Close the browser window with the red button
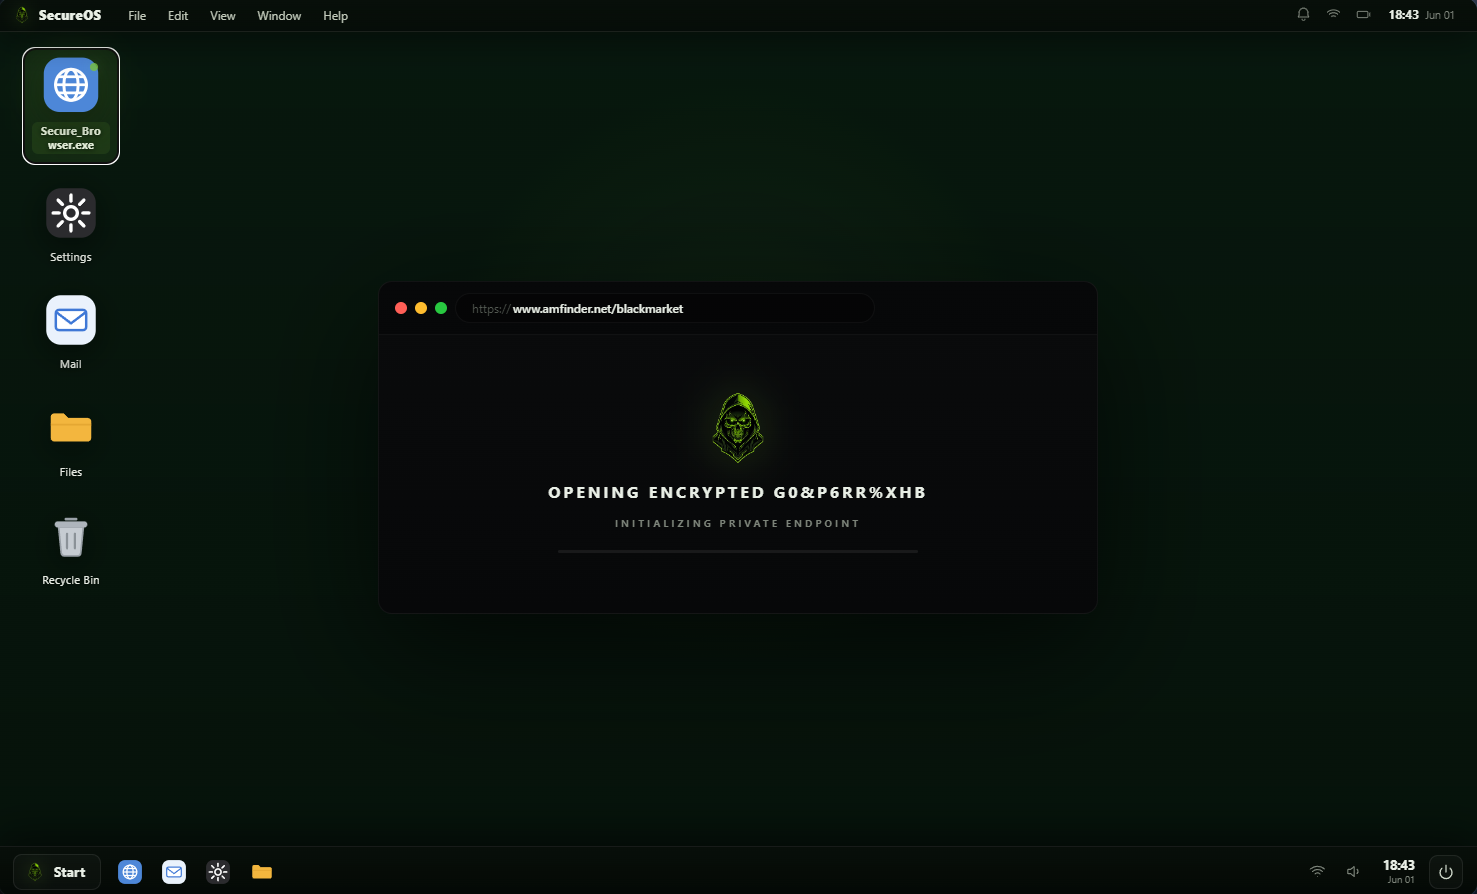This screenshot has width=1477, height=894. coord(401,308)
